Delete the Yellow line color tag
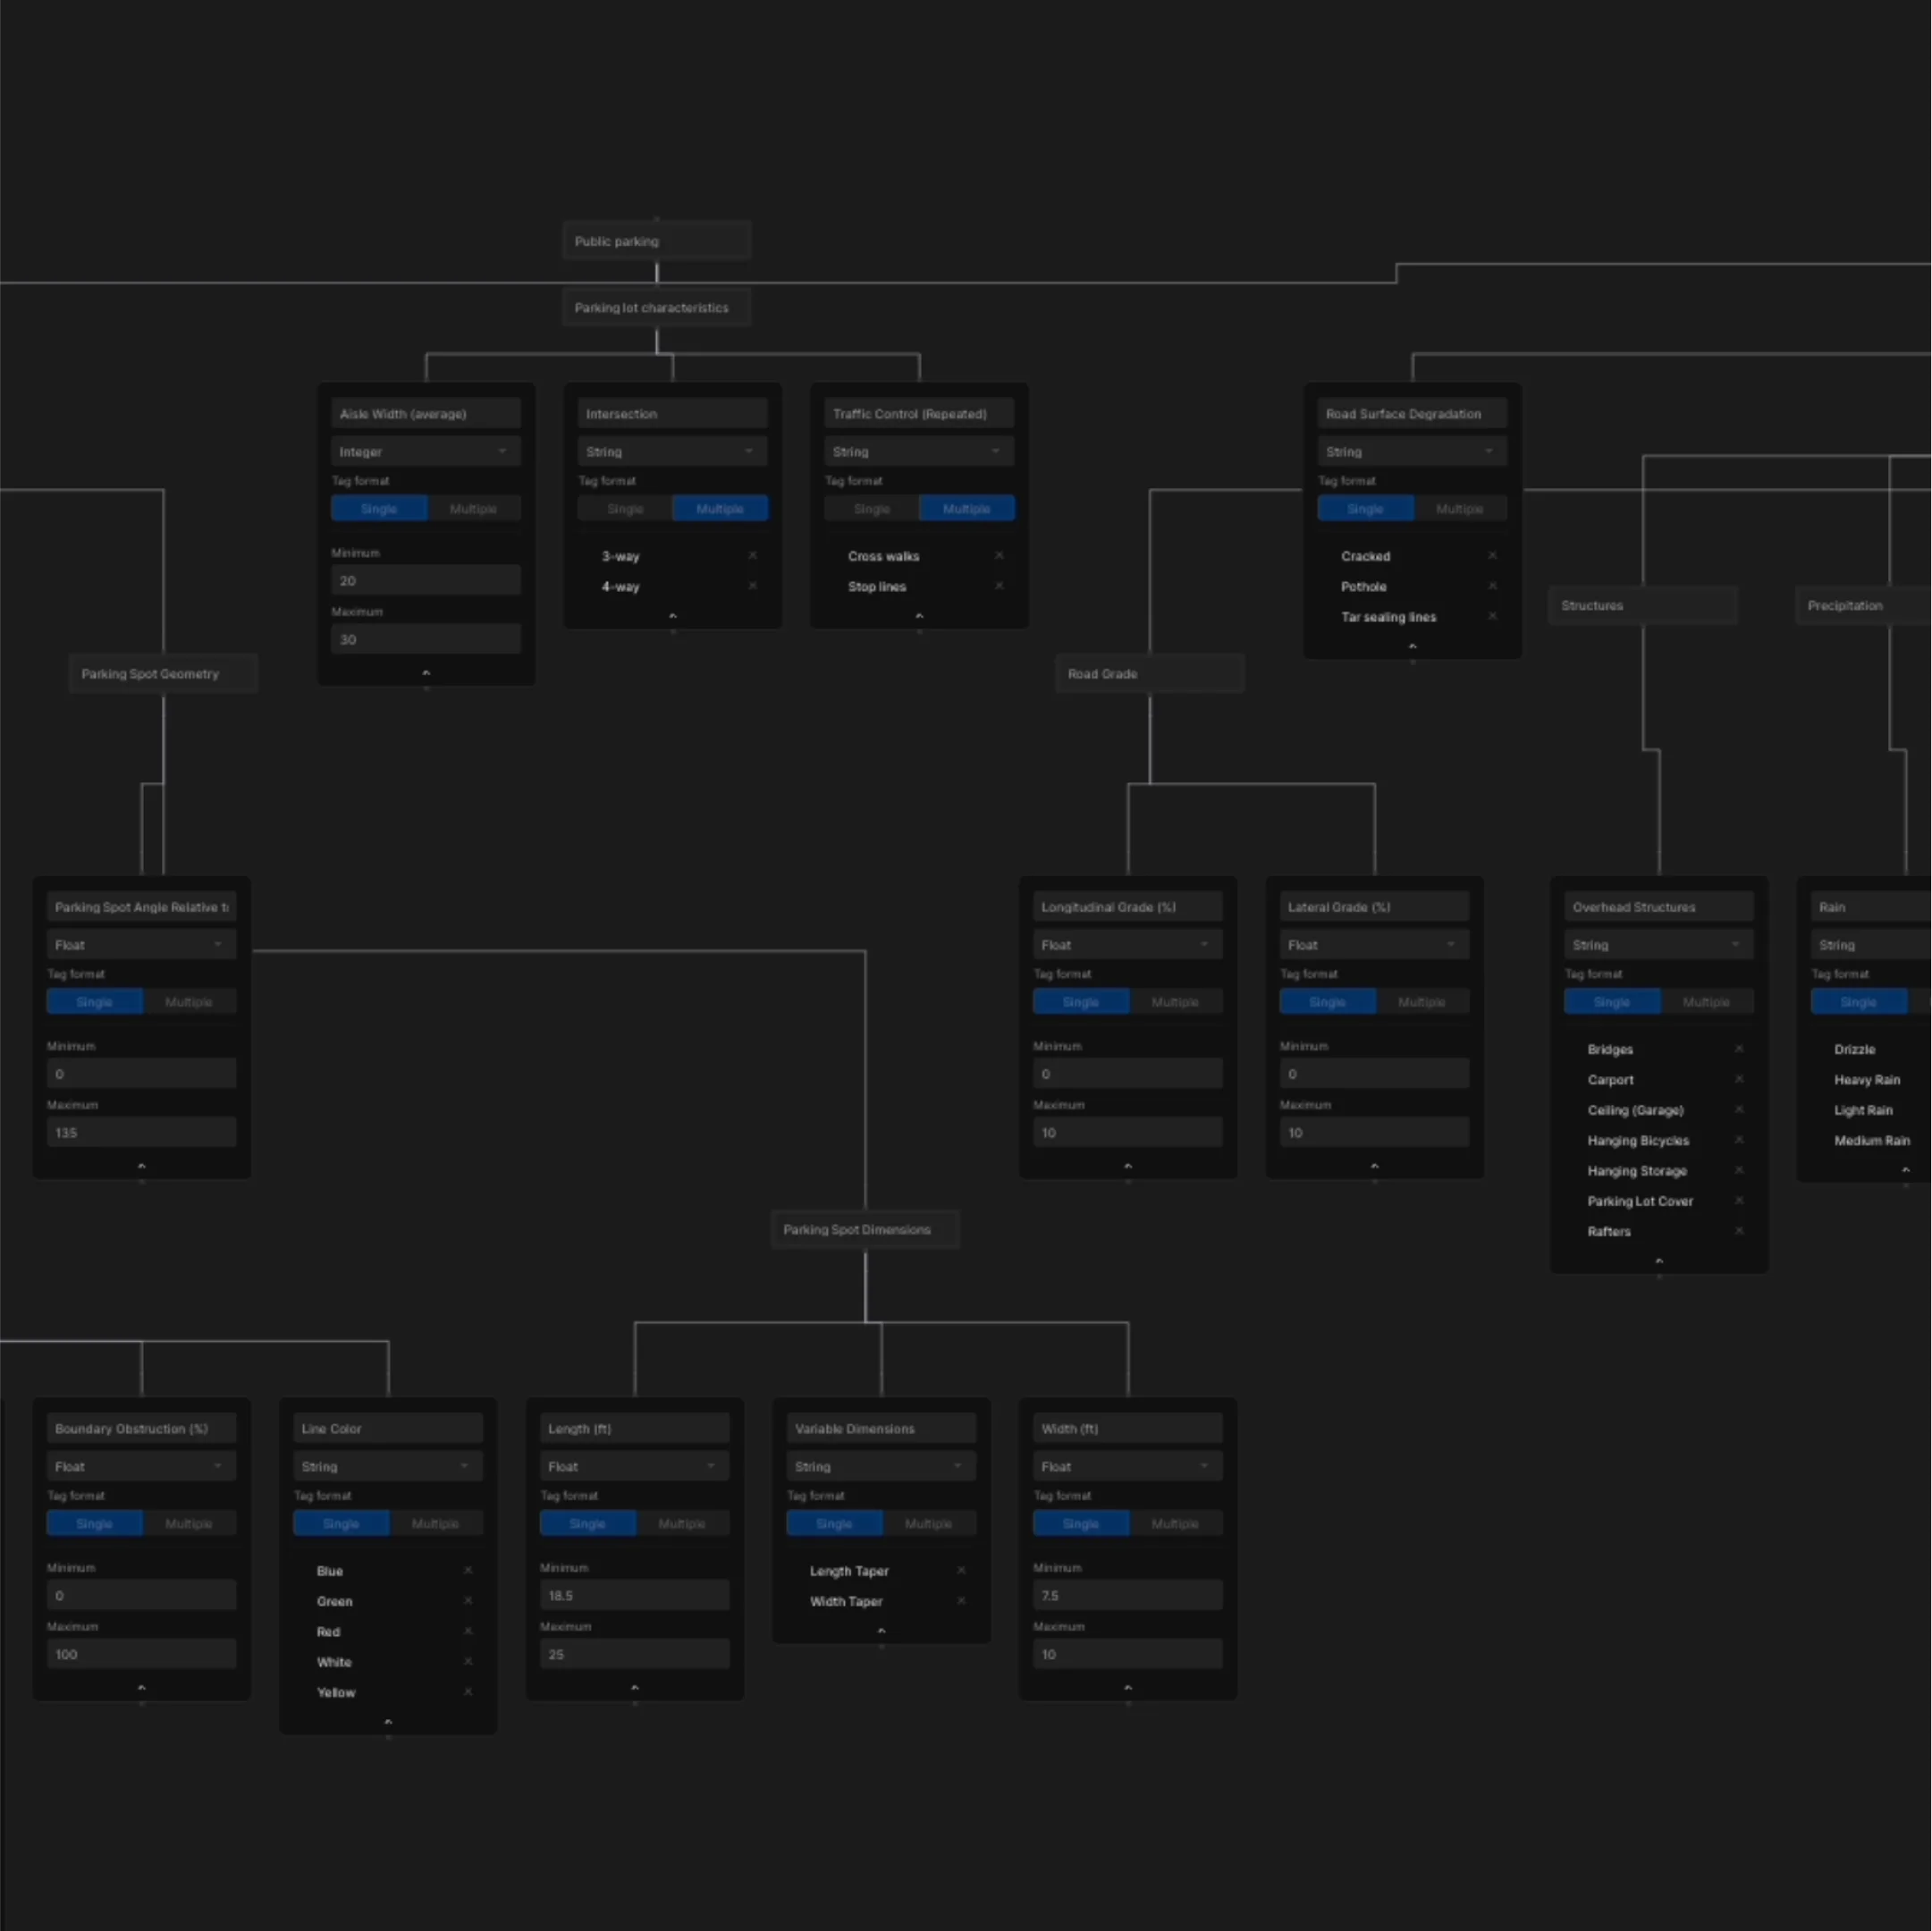The height and width of the screenshot is (1931, 1932). pyautogui.click(x=468, y=1692)
